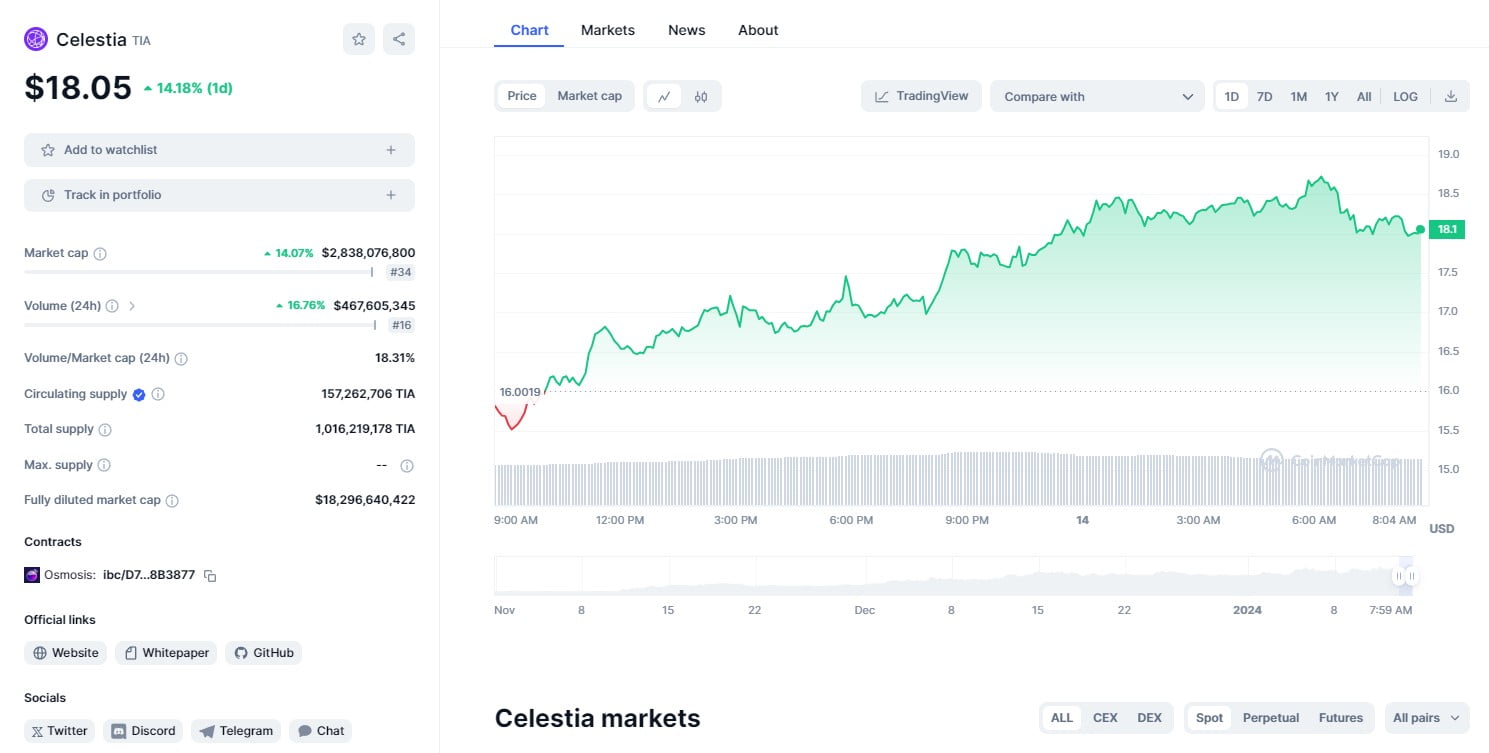Open TradingView chart button
The width and height of the screenshot is (1489, 753).
coord(921,96)
